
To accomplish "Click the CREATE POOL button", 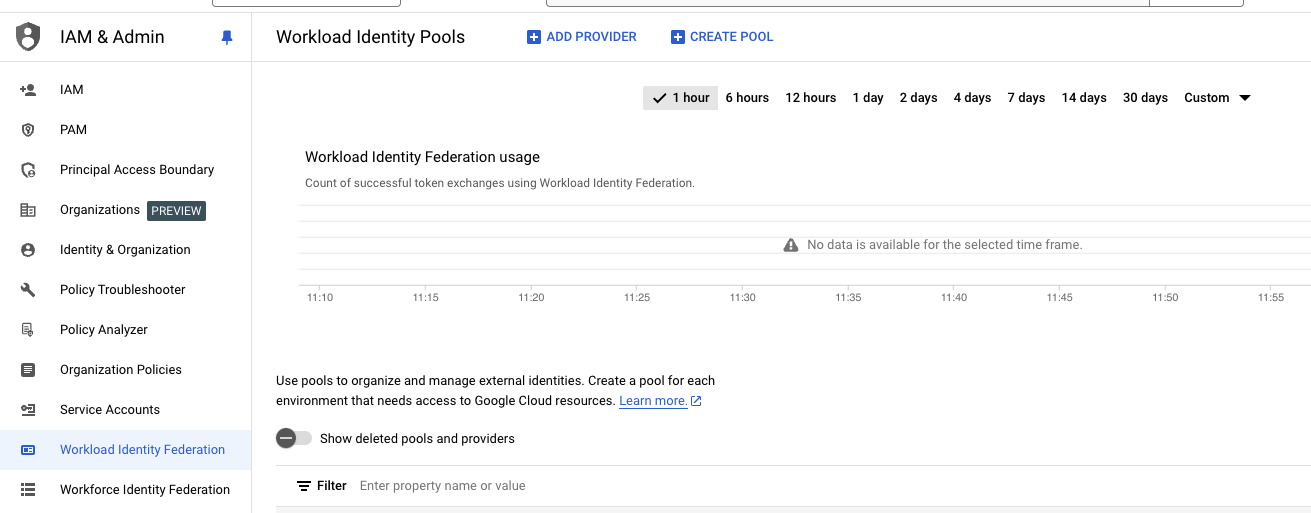I will click(x=722, y=37).
